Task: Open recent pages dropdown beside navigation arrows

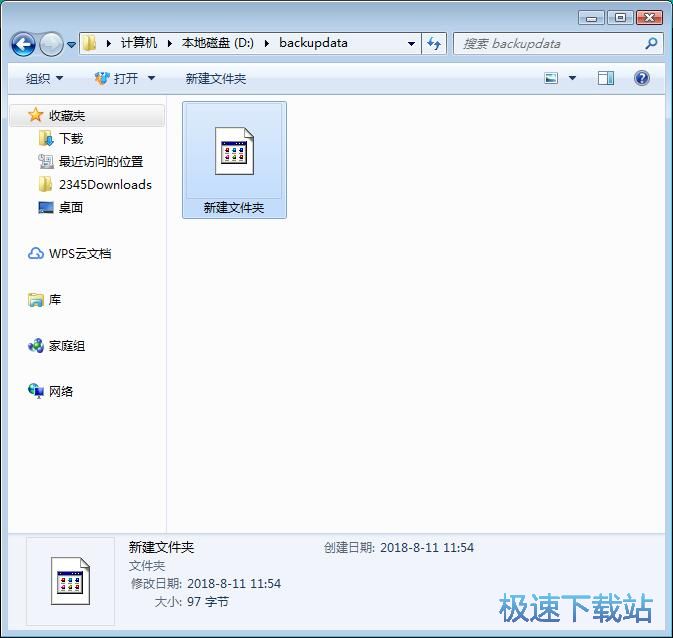Action: tap(71, 45)
